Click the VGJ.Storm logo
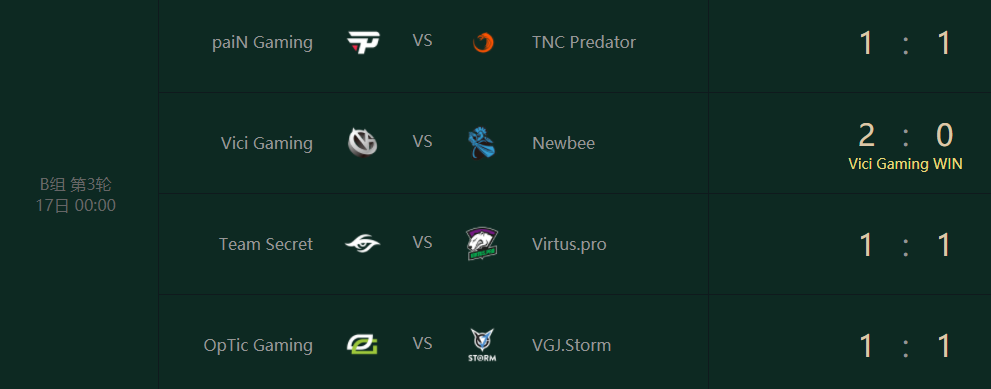This screenshot has width=991, height=389. (x=483, y=345)
